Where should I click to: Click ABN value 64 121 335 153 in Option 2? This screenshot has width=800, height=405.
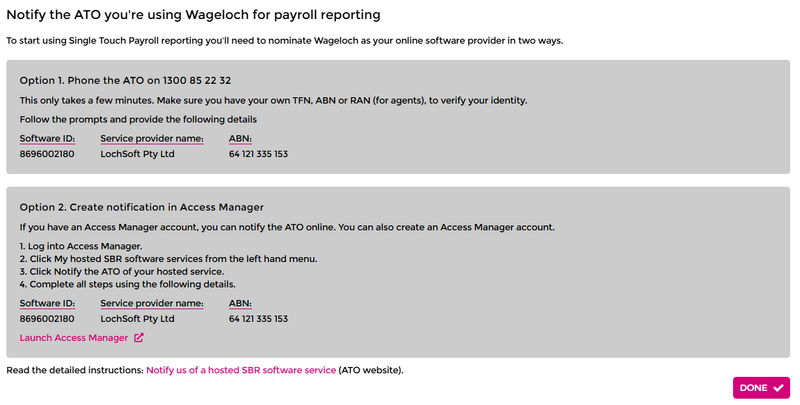(258, 319)
